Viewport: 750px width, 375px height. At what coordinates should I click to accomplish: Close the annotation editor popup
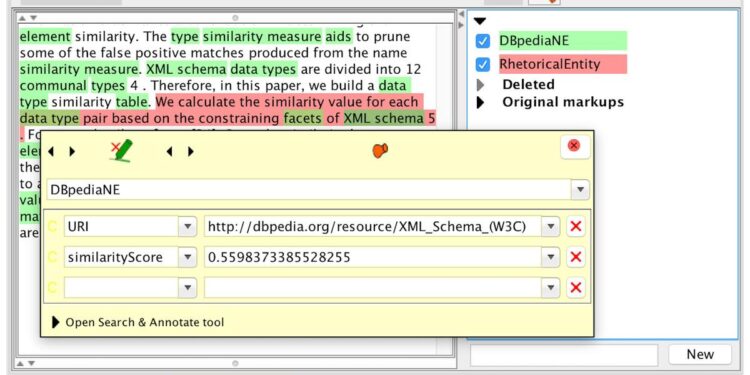(x=574, y=145)
